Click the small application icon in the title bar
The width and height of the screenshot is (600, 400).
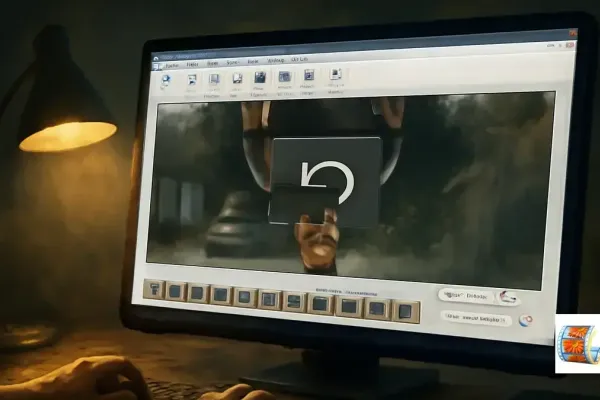(x=156, y=59)
